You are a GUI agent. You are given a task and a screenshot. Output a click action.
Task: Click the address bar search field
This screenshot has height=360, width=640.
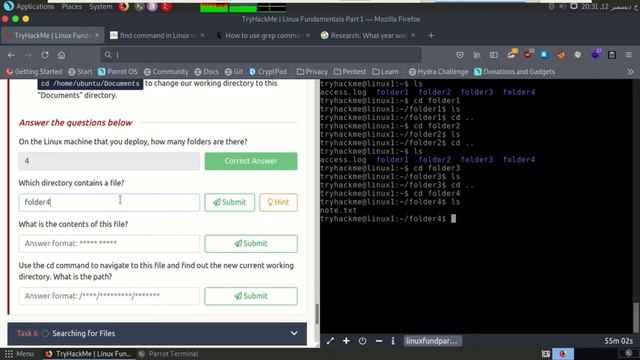click(x=261, y=55)
